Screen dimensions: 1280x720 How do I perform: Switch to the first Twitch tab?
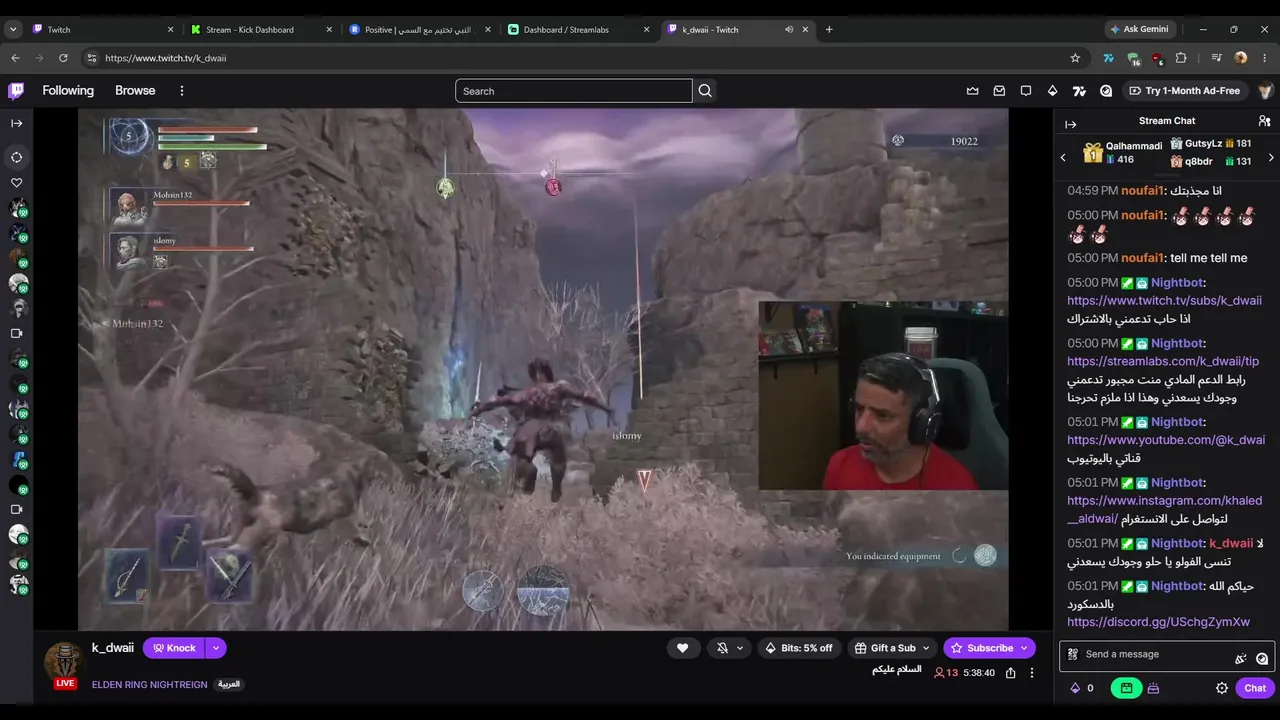102,30
